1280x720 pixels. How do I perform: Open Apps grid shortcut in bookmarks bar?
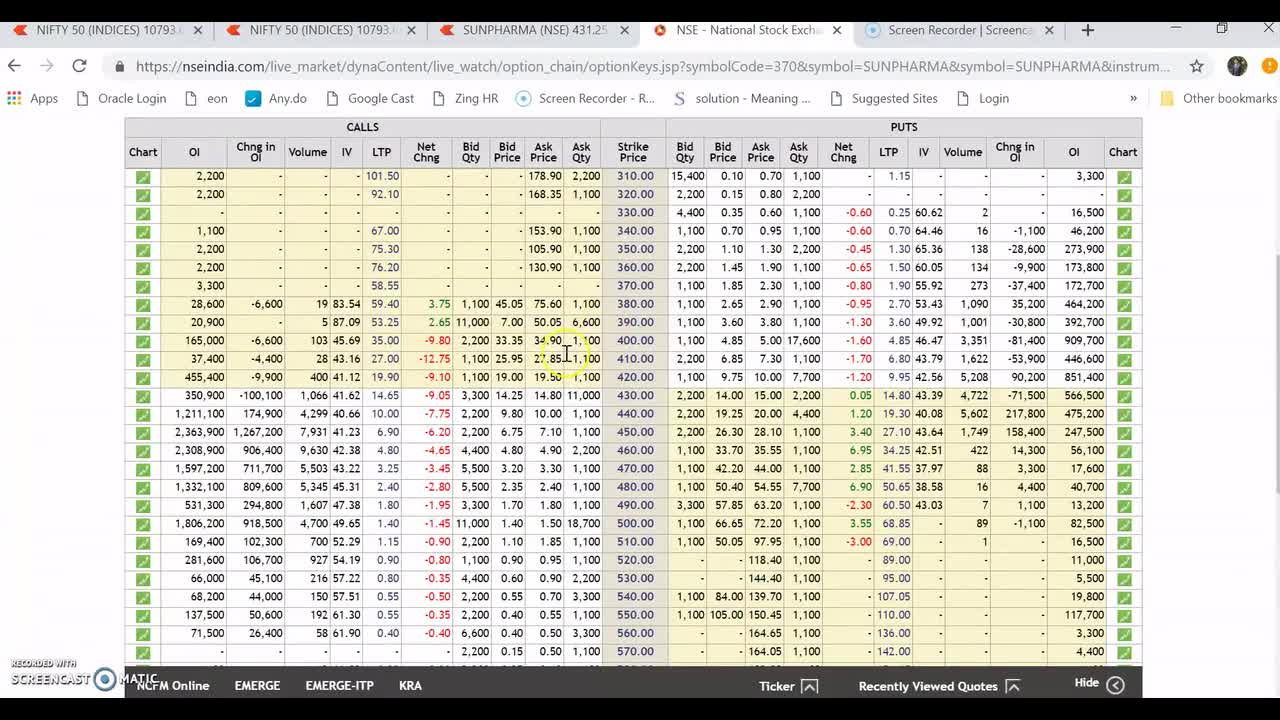tap(32, 98)
